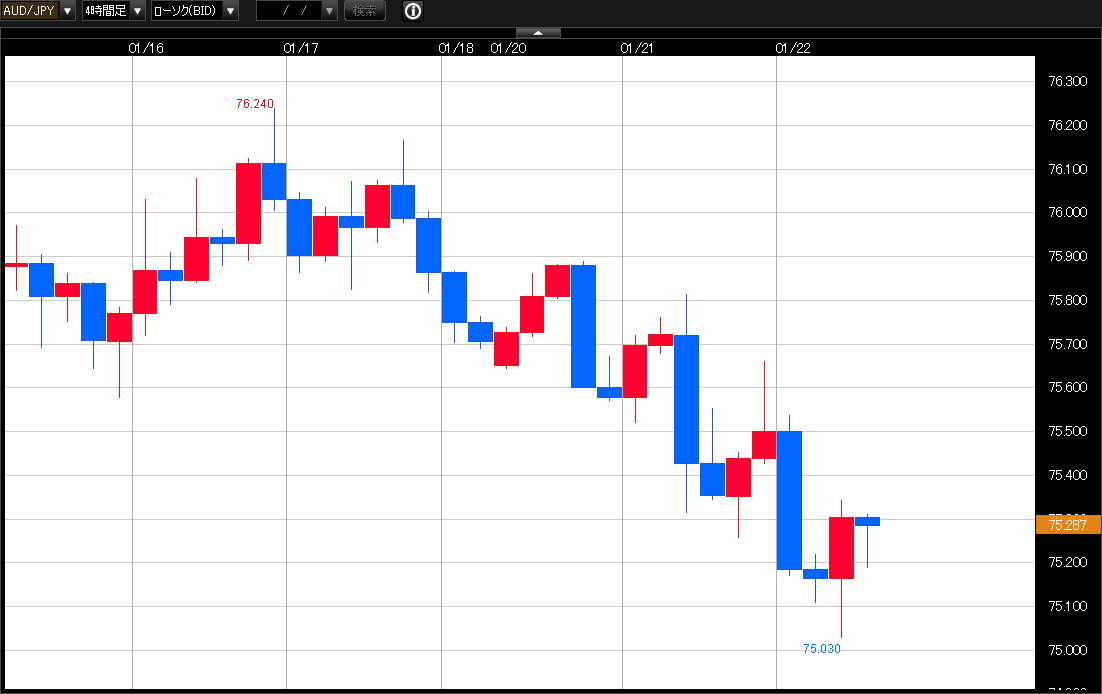The image size is (1102, 694).
Task: Open the date picker dropdown arrow
Action: [x=330, y=11]
